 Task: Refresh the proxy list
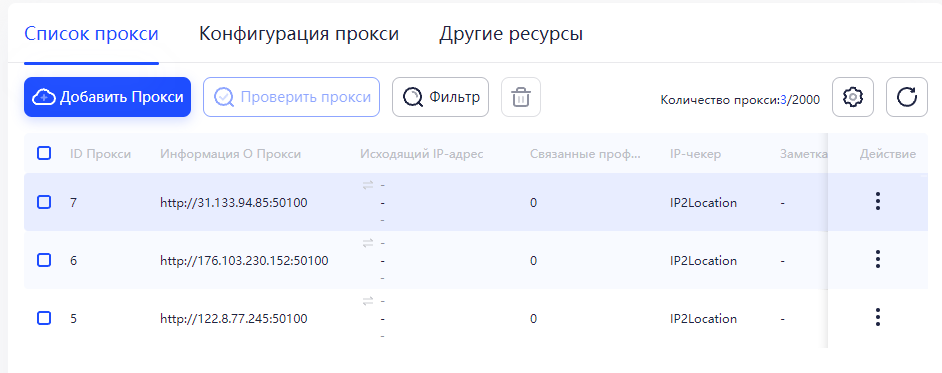(907, 97)
